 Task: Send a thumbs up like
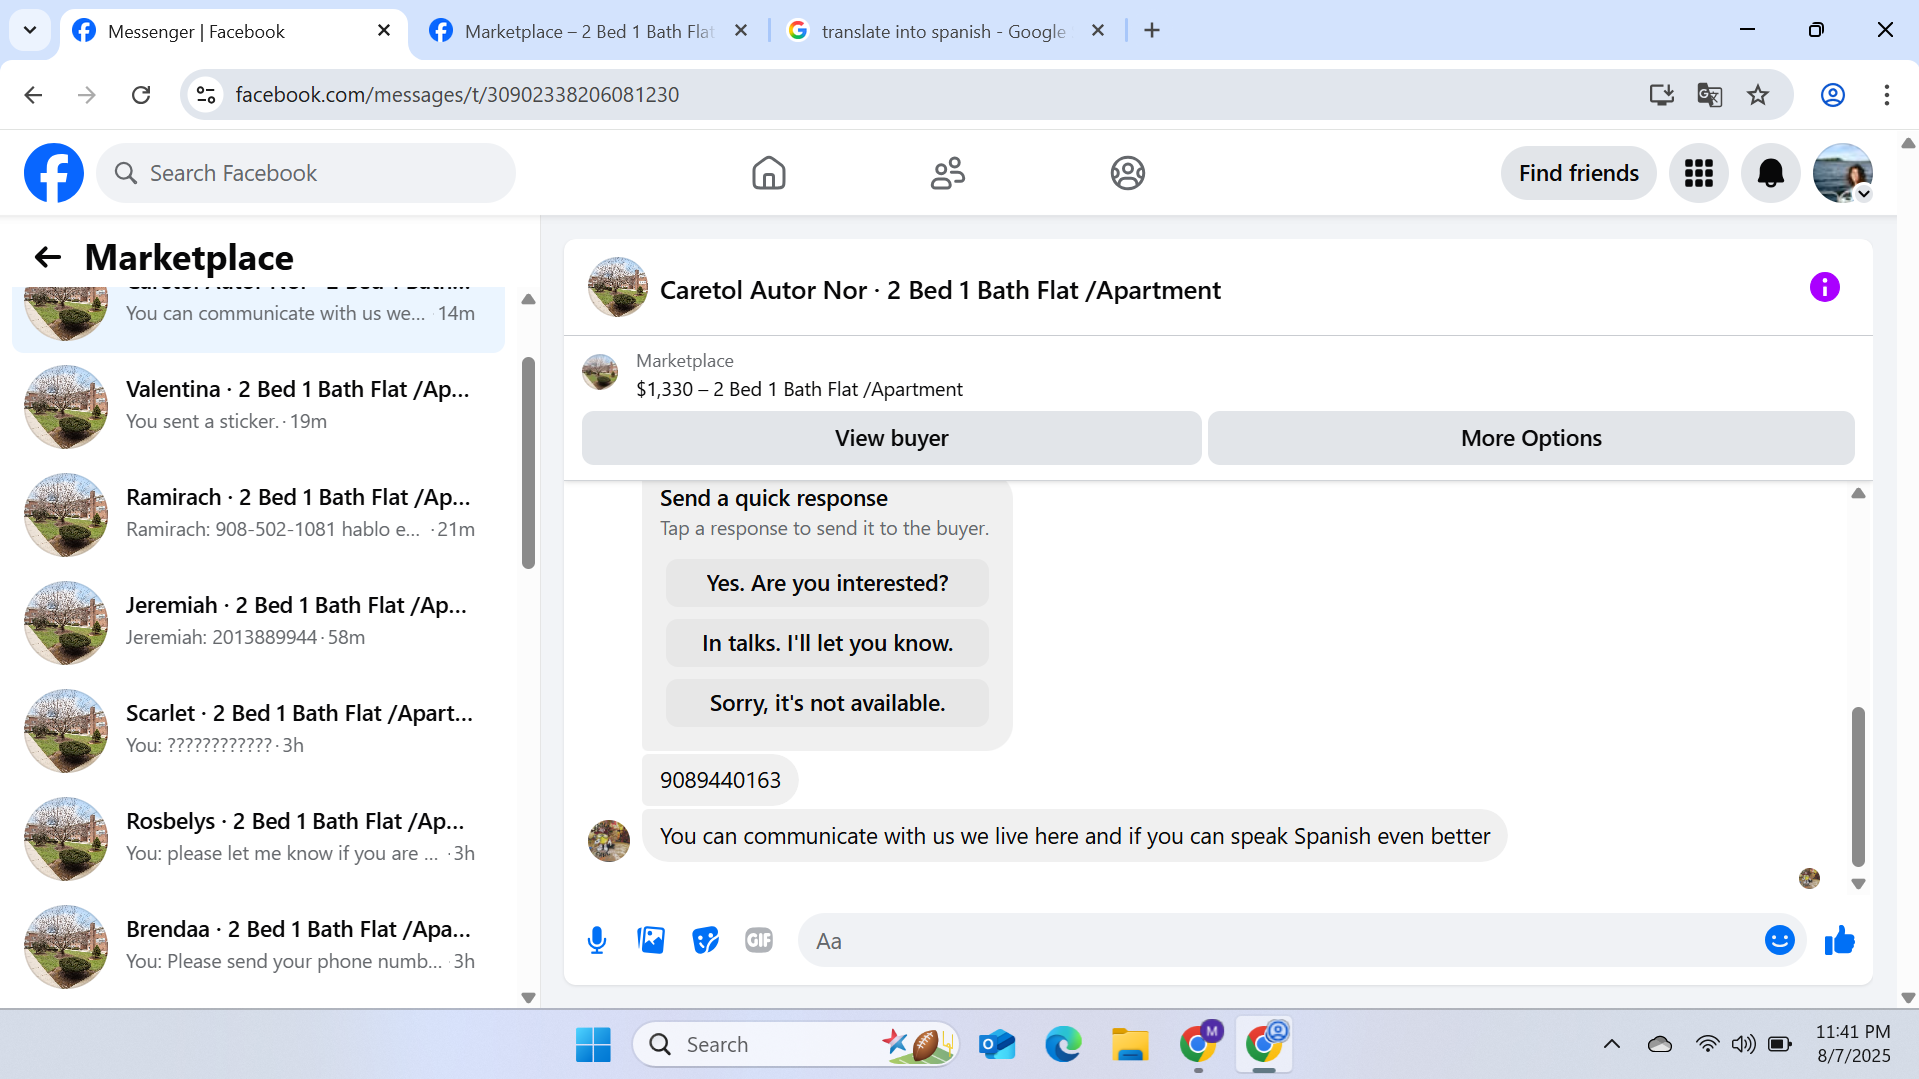1839,940
